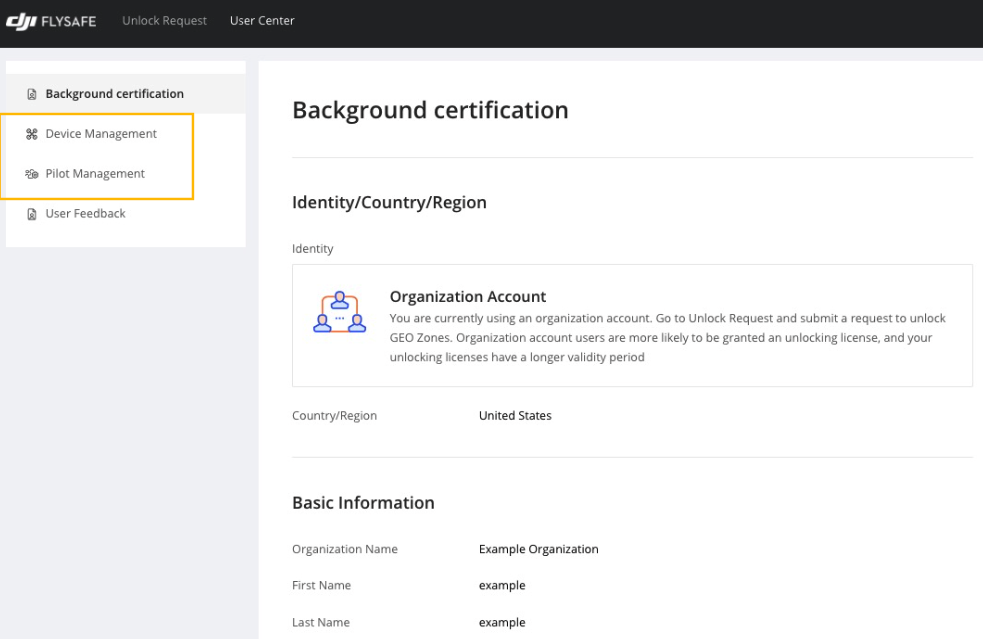Click the Identity/Country/Region heading
The width and height of the screenshot is (983, 639).
click(x=389, y=203)
